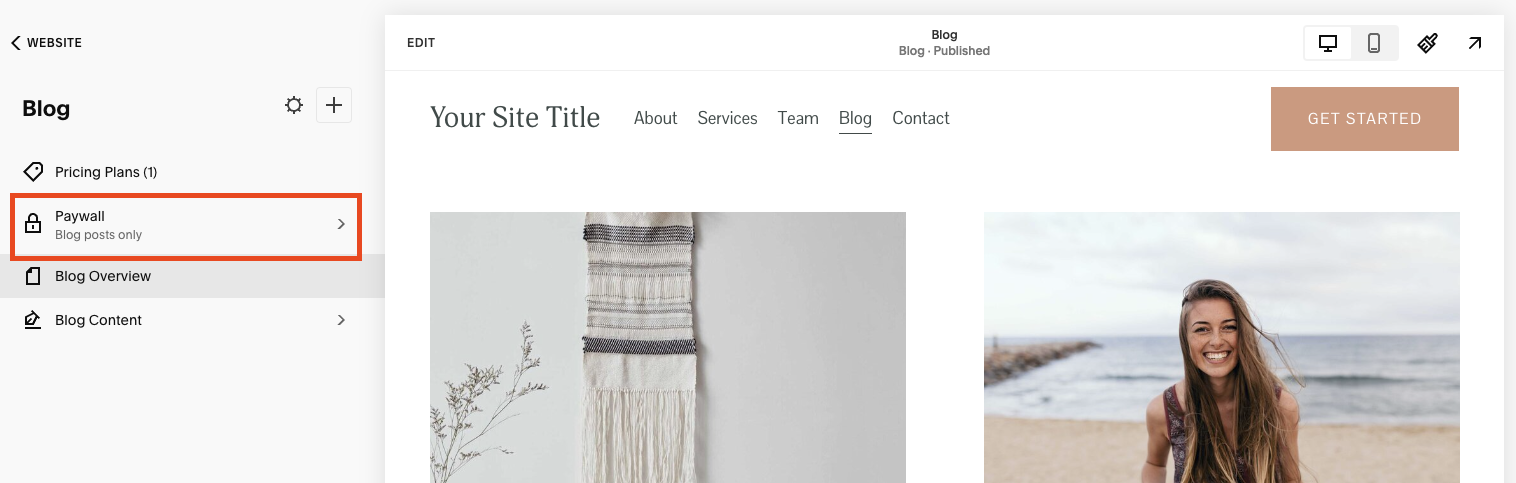
Task: Click Your Site Title heading
Action: [x=515, y=118]
